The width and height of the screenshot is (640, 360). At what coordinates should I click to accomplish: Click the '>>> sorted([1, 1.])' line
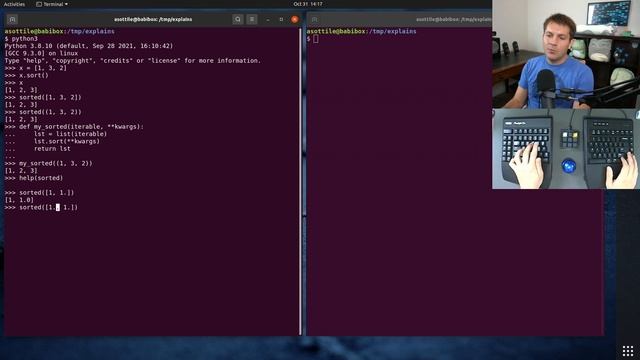point(39,193)
